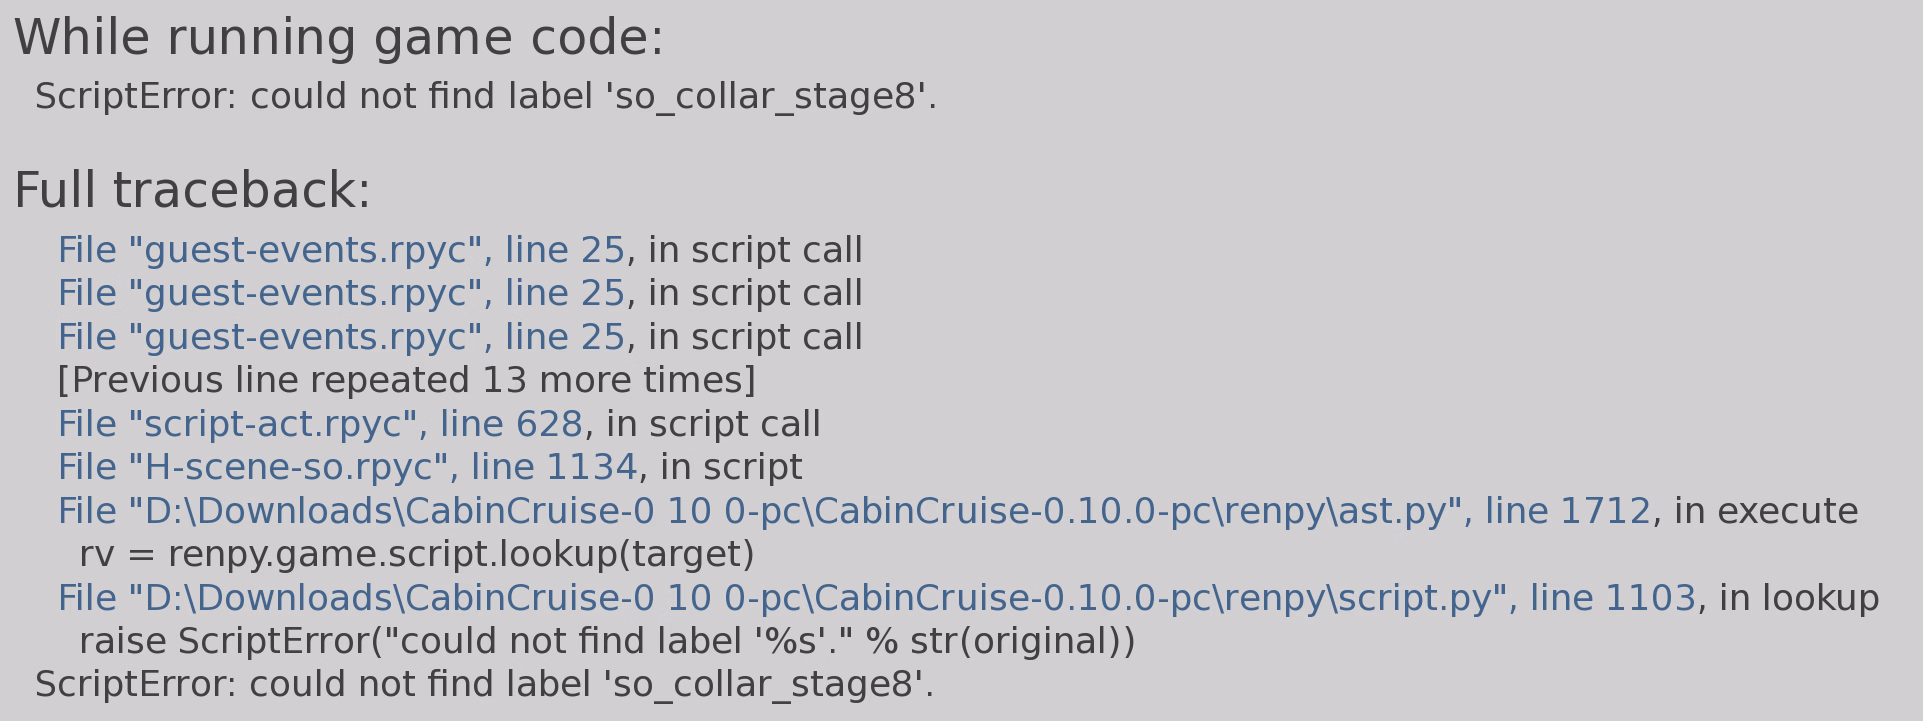Screen dimensions: 1923x721
Task: Click the script-act.rpyc line 628 link
Action: tap(320, 425)
